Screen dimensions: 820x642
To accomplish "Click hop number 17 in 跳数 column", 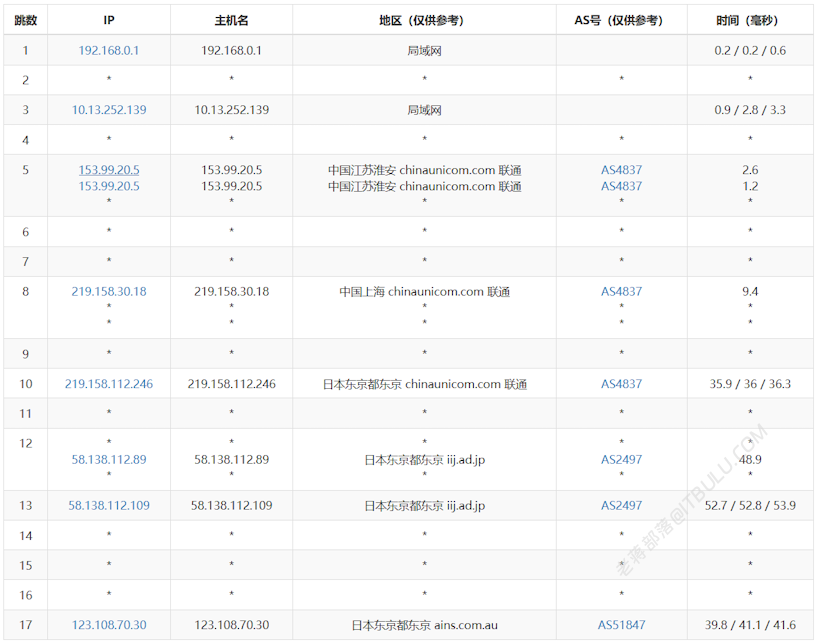I will coord(26,625).
